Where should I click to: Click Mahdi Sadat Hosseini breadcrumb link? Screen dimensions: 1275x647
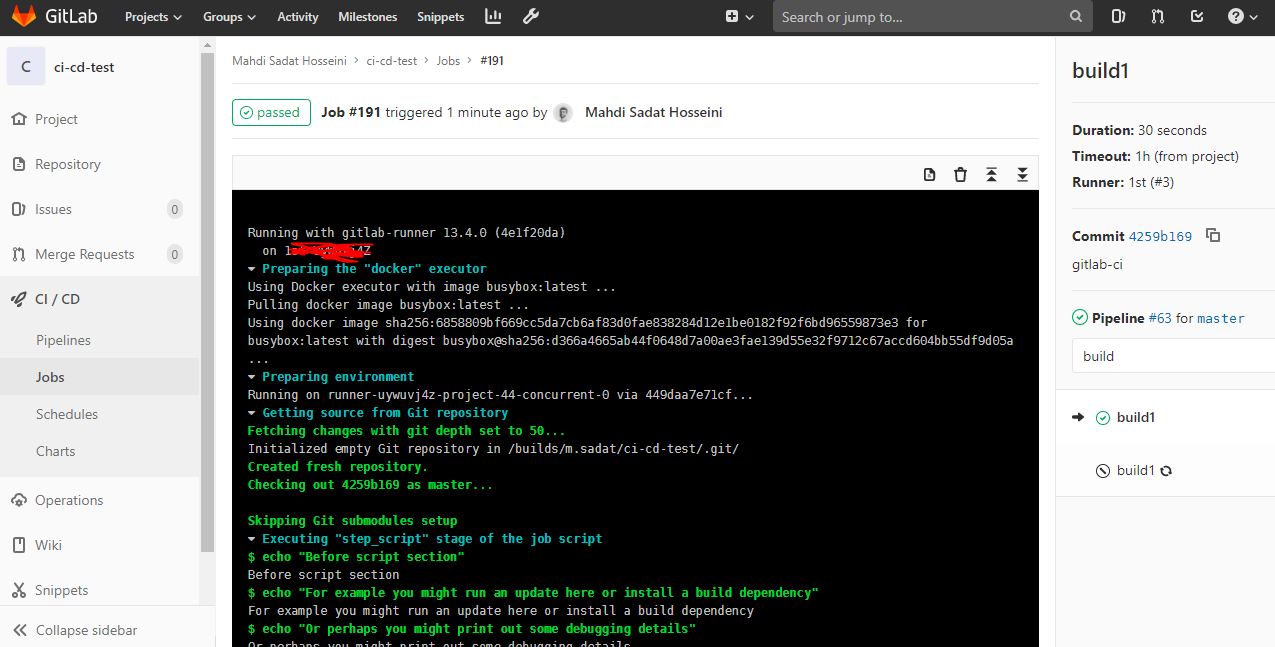click(x=289, y=61)
